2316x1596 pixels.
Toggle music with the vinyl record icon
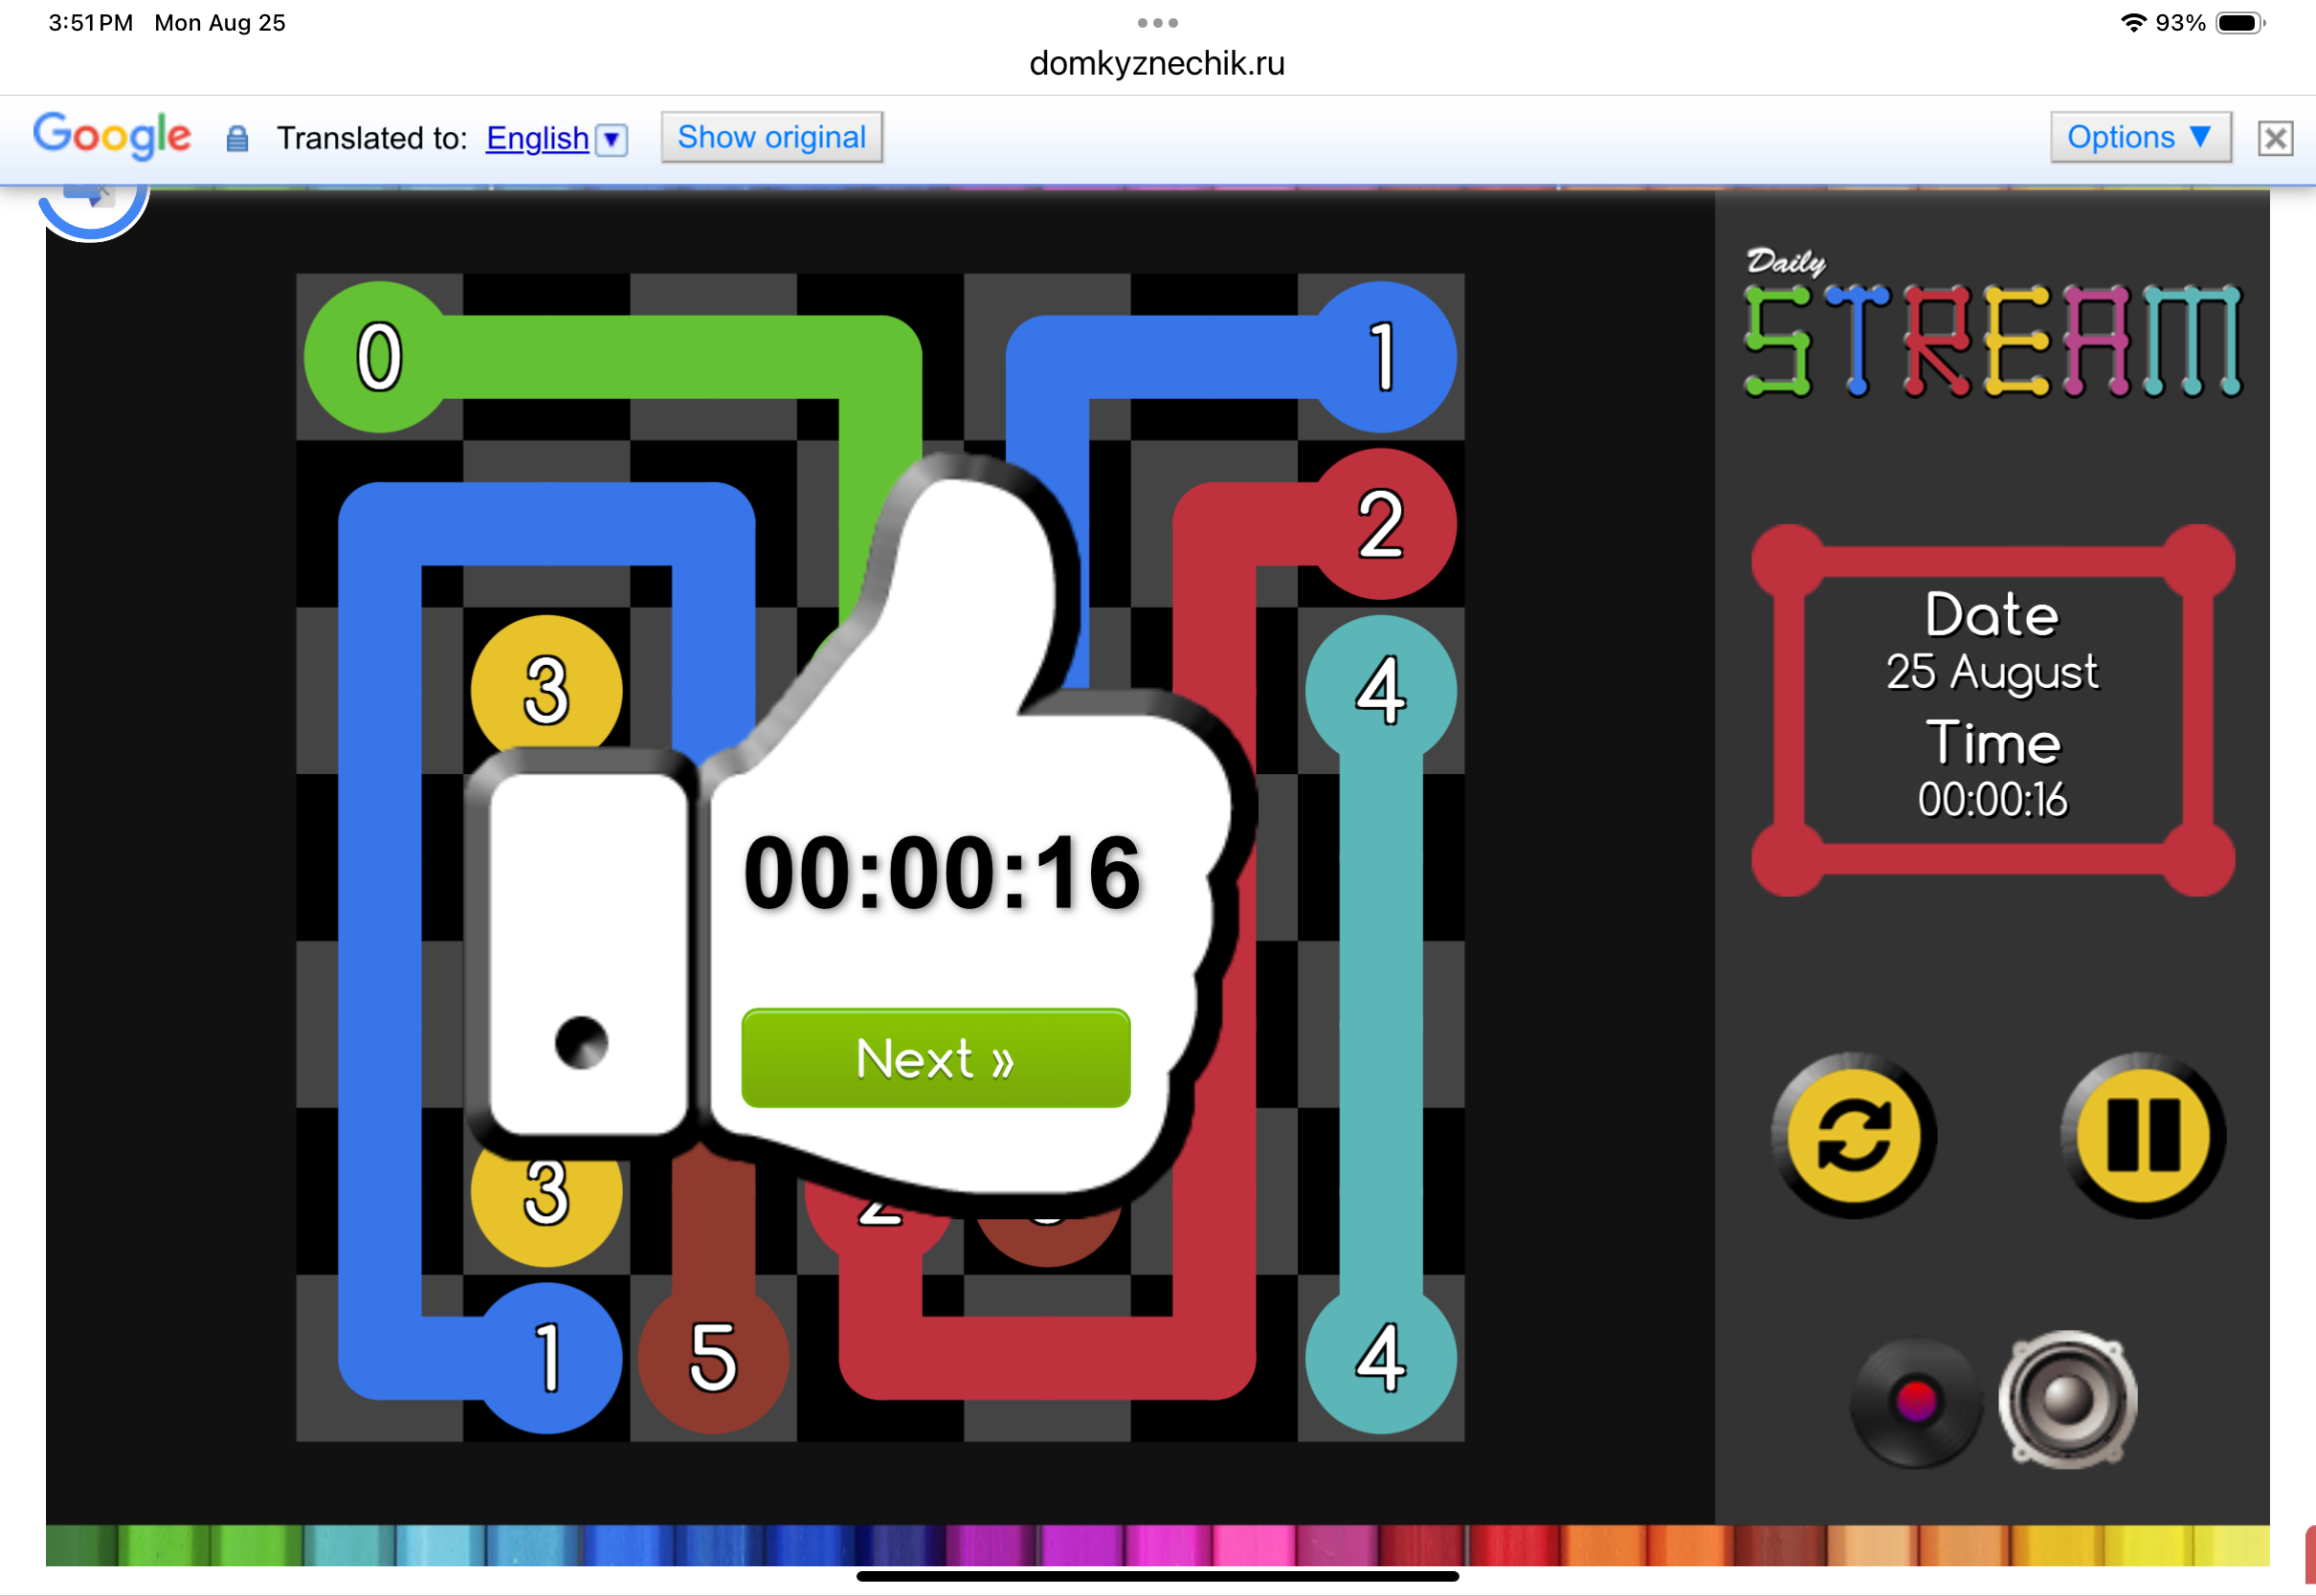tap(1916, 1402)
